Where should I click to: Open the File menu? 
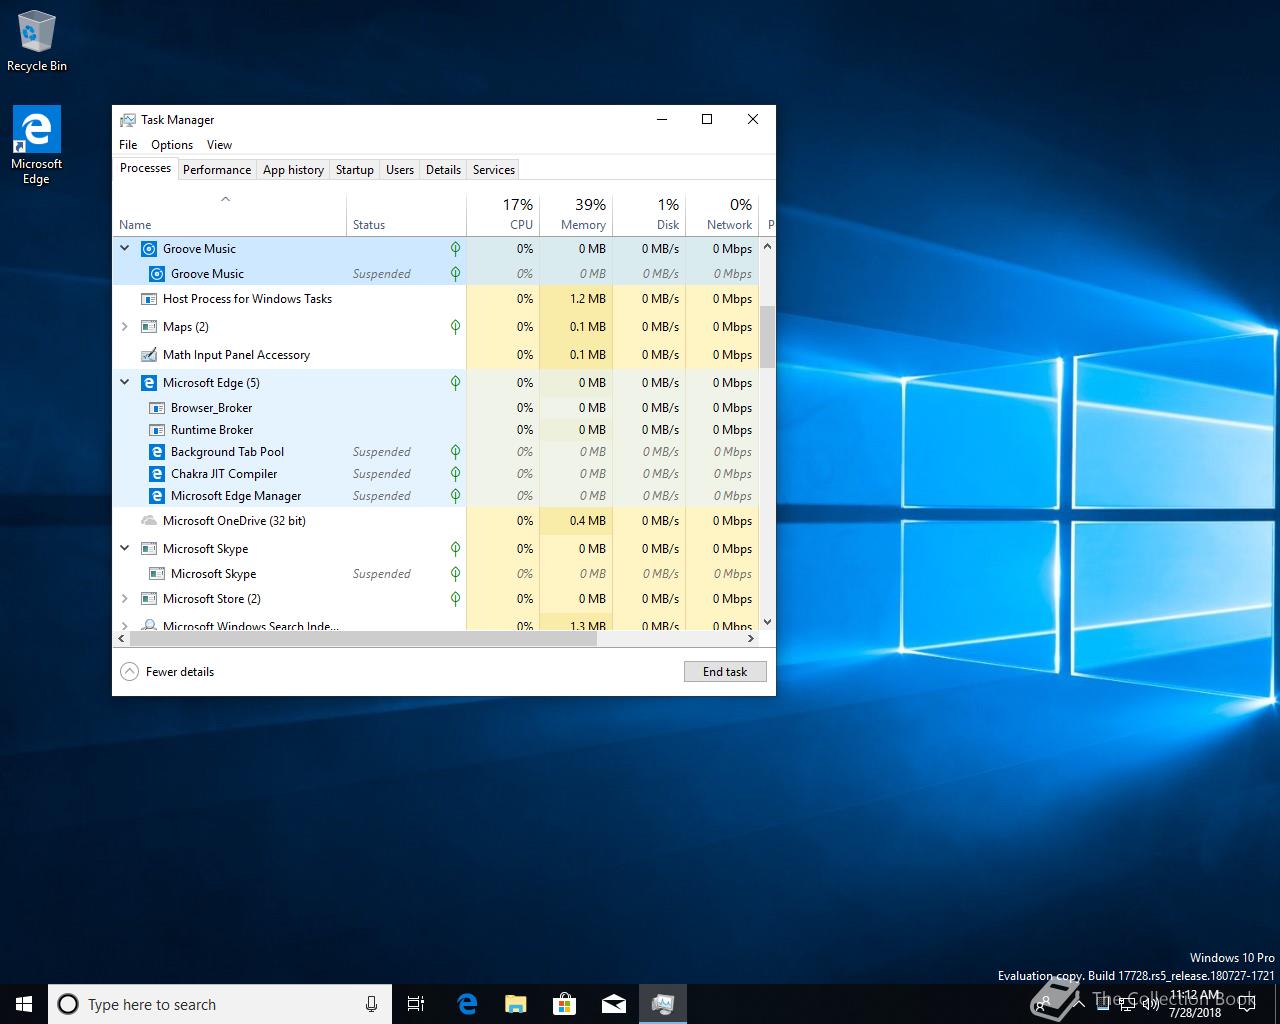(128, 145)
